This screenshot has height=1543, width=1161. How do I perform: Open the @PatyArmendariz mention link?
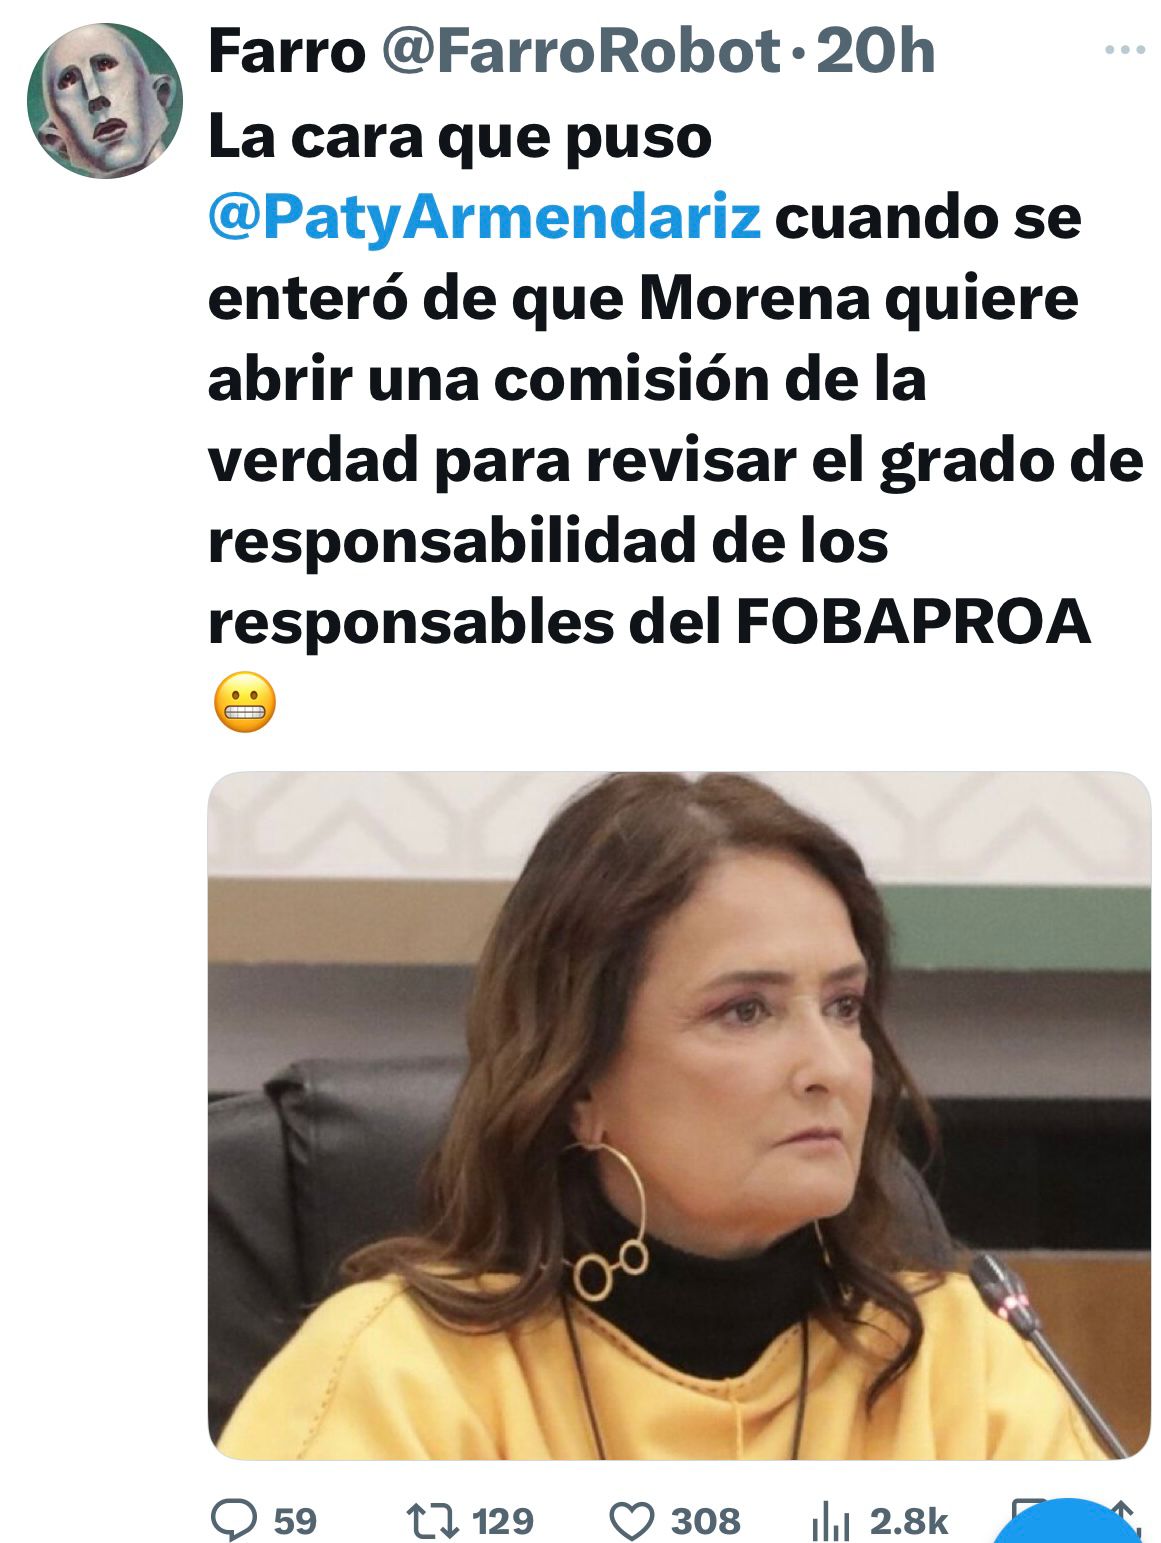click(x=484, y=217)
